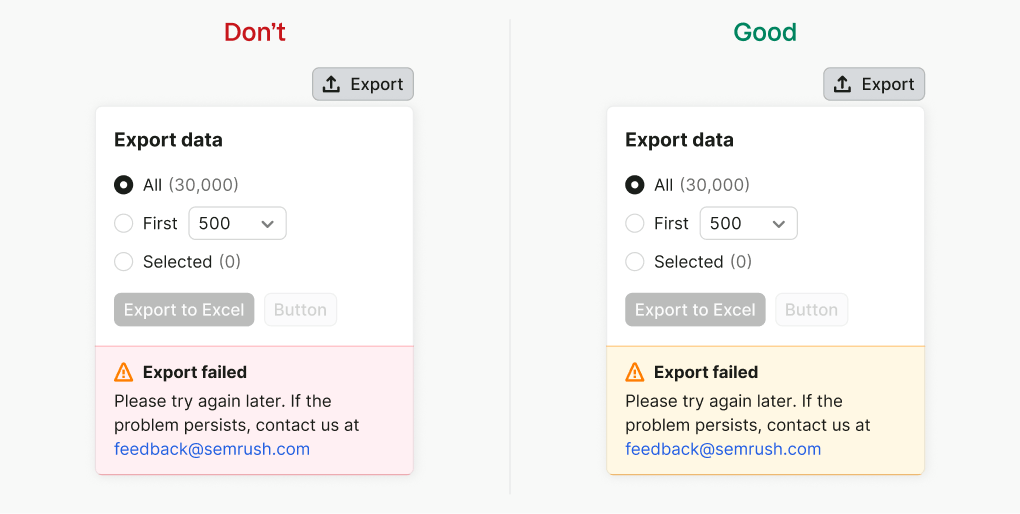Click the upload icon in right Export button
The height and width of the screenshot is (514, 1020).
click(842, 84)
